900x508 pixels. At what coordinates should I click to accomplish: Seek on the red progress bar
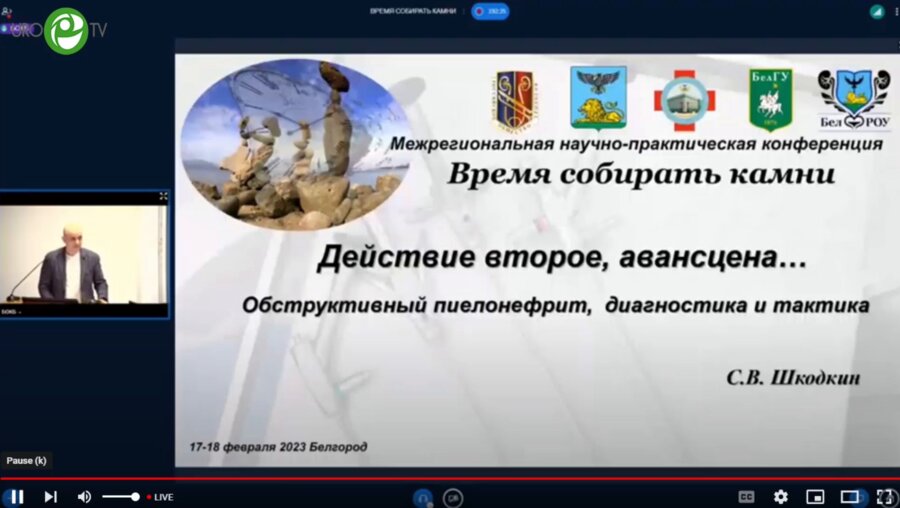coord(450,478)
